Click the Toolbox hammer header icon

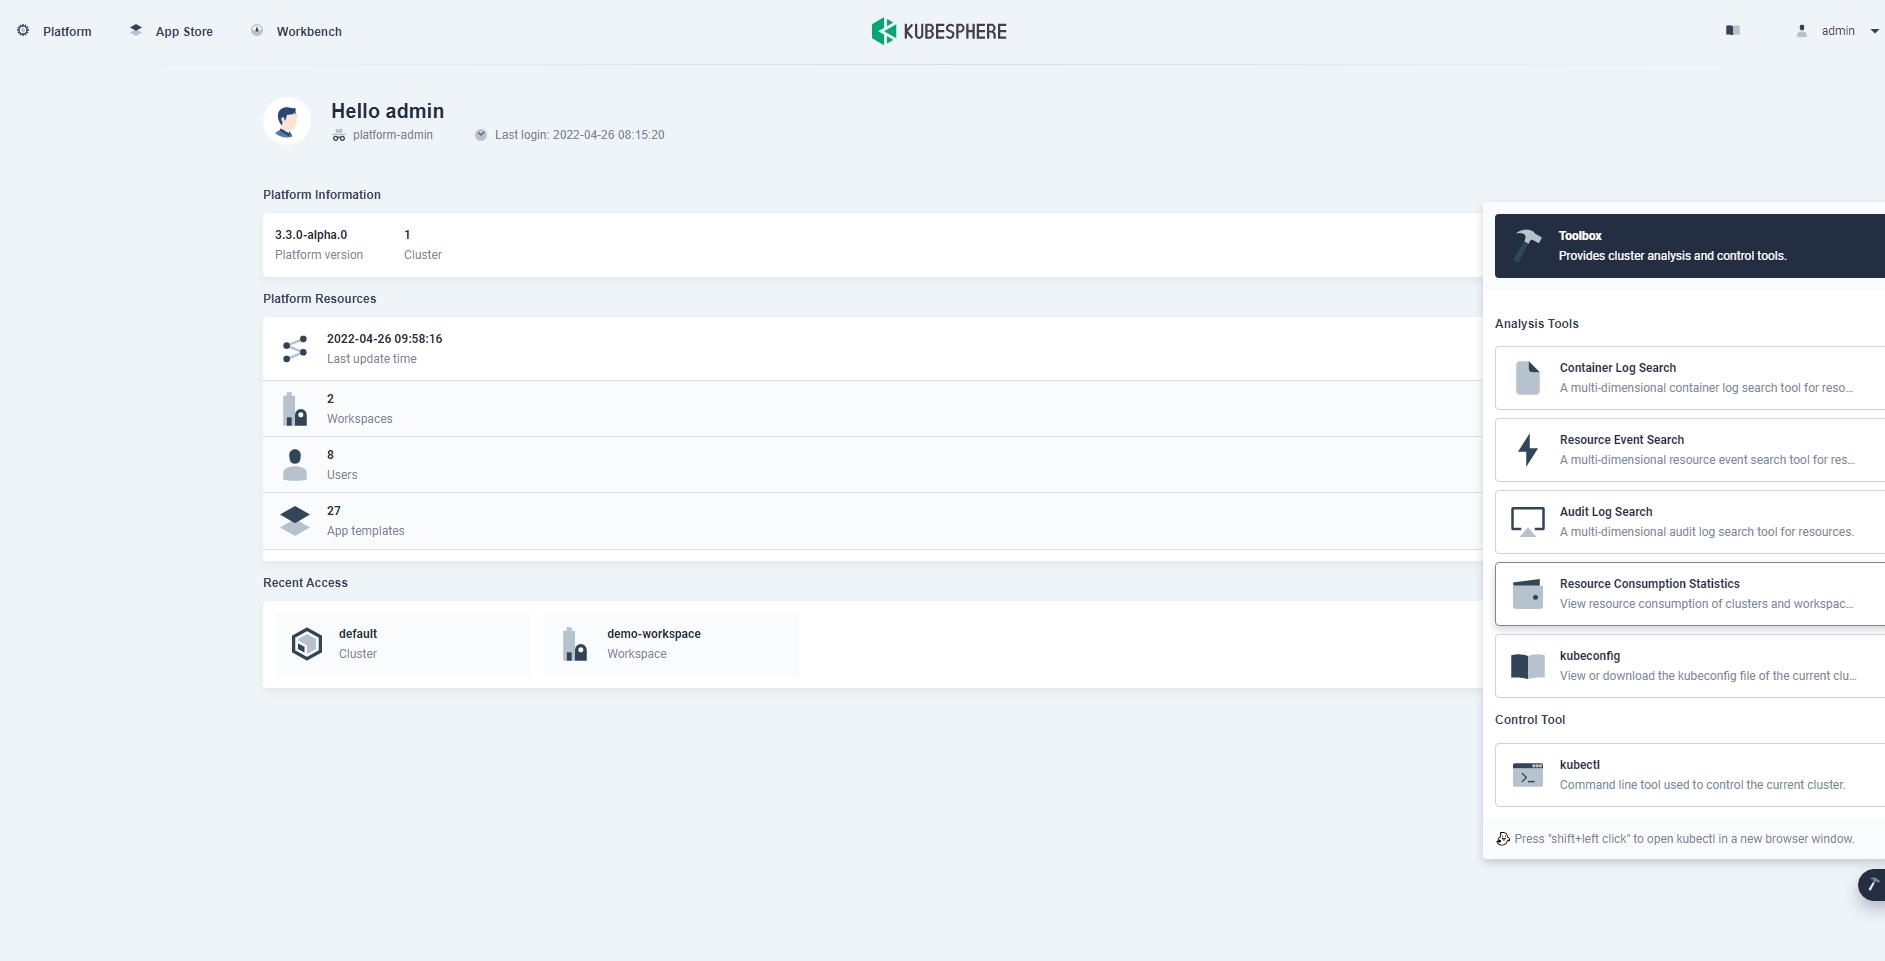click(x=1527, y=245)
